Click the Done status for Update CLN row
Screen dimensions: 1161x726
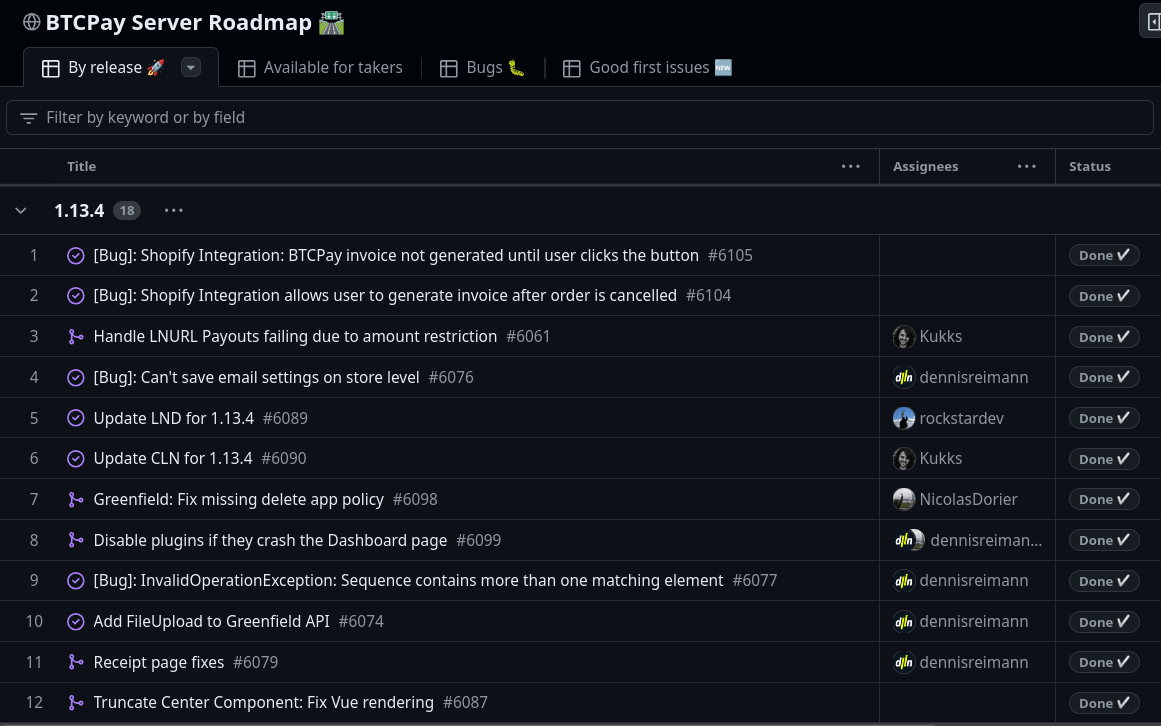pos(1103,459)
